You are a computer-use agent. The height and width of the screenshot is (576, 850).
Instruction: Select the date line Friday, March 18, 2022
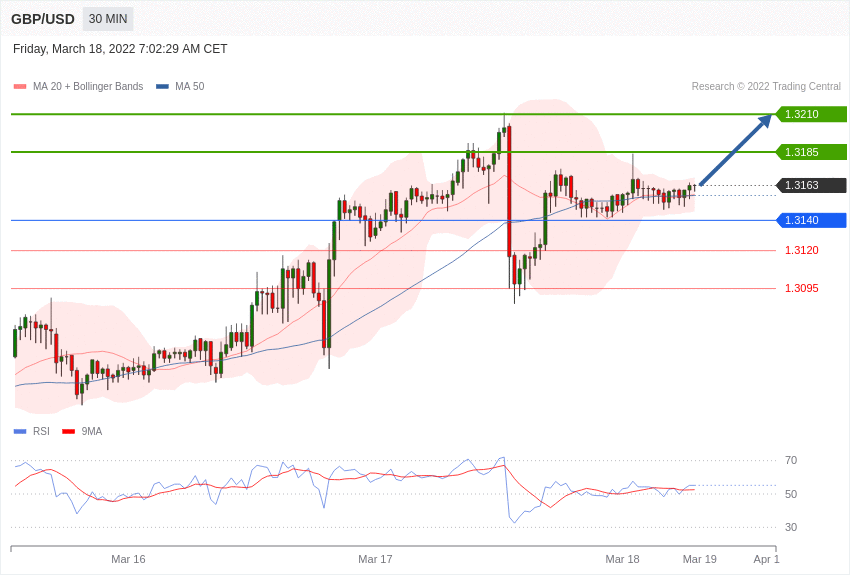(x=120, y=49)
